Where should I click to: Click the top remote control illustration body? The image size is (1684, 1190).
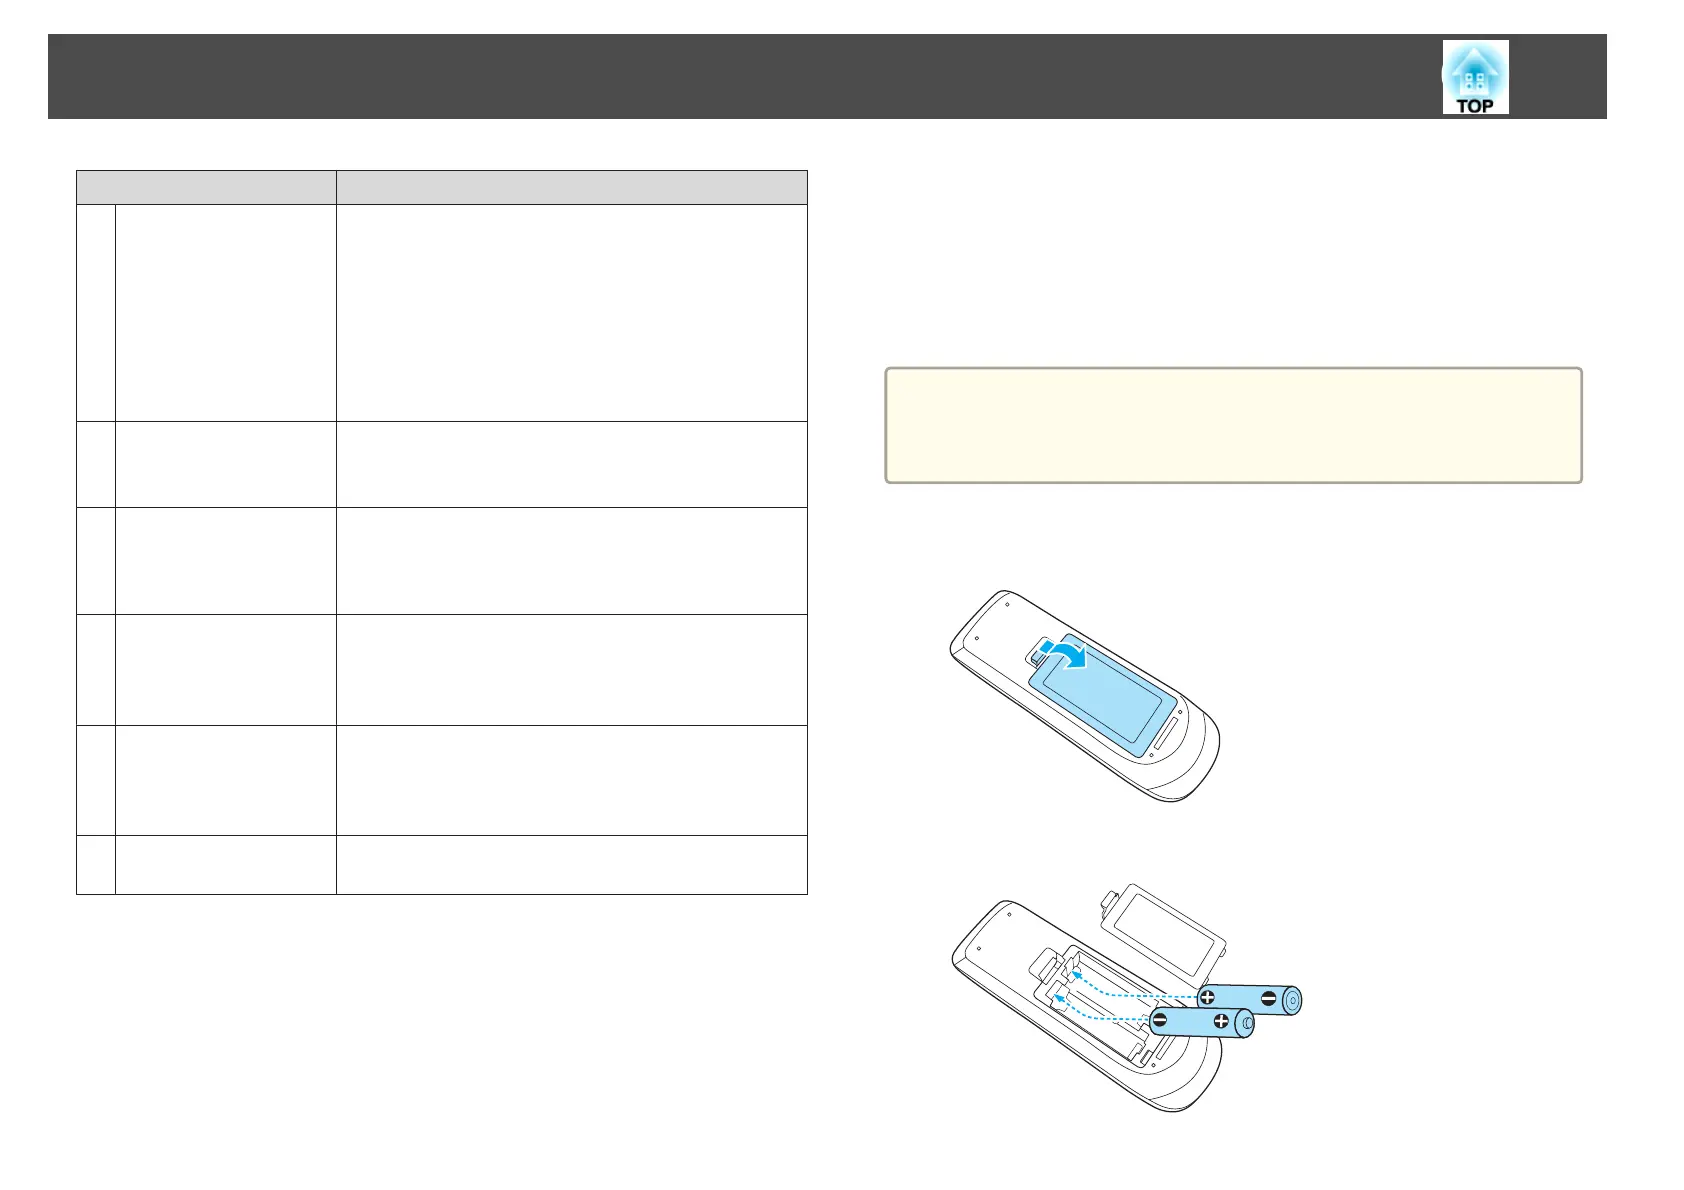tap(1087, 696)
